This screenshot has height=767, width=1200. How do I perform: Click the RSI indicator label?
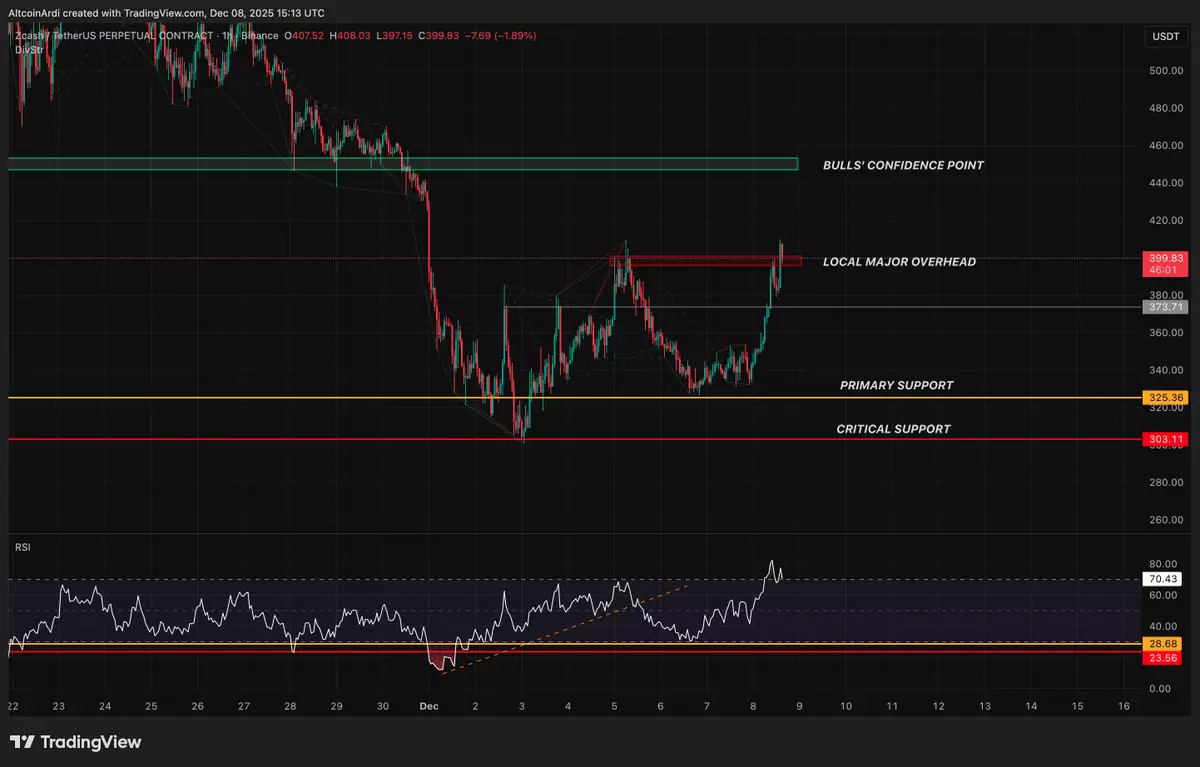[21, 547]
